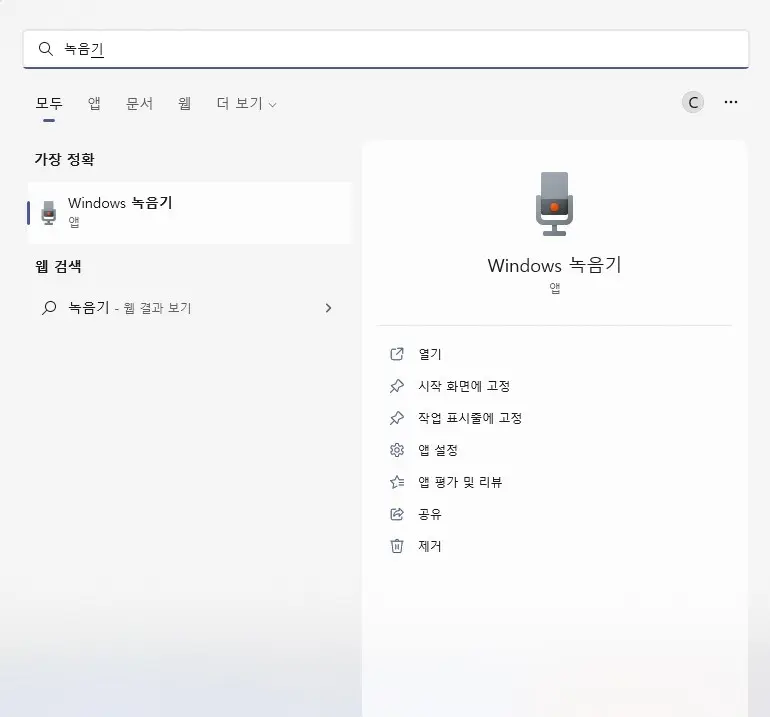Select the Windows 녹음기 best match result

tap(190, 213)
